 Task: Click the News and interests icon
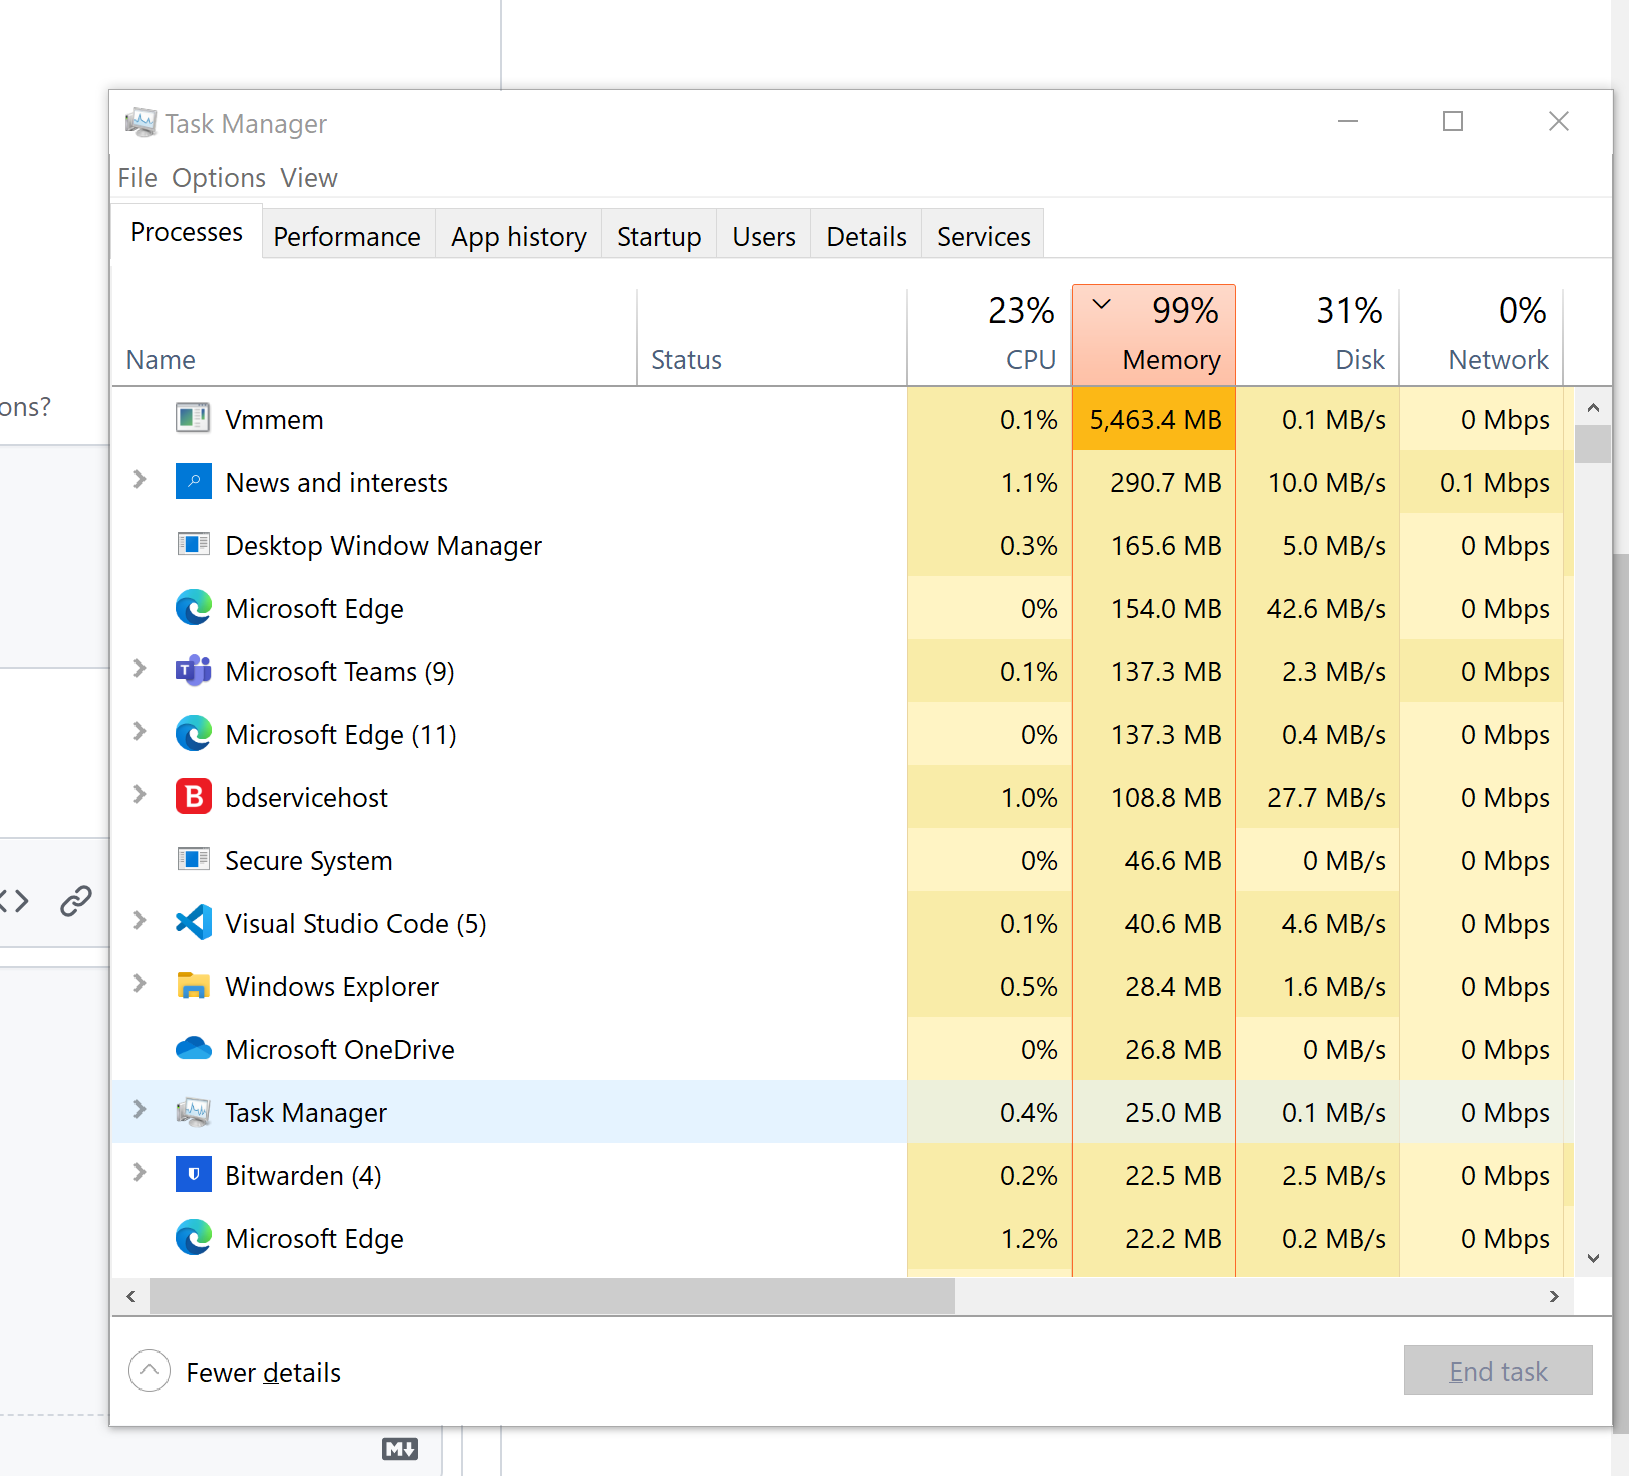point(193,481)
